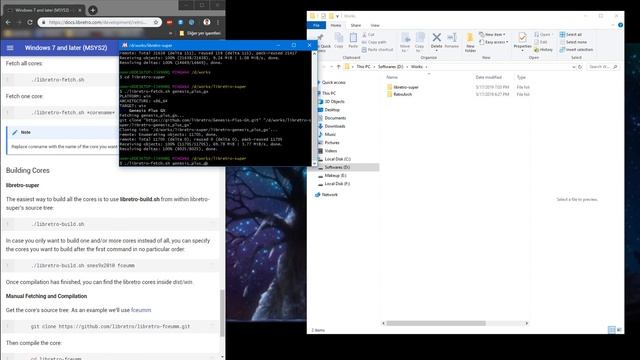This screenshot has height=360, width=640.
Task: Open a new Chrome tab with plus button
Action: coord(93,10)
